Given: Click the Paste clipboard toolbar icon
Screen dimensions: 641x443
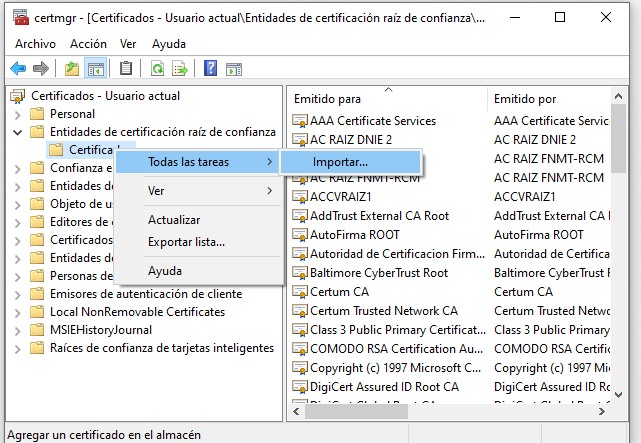Looking at the screenshot, I should click(126, 68).
